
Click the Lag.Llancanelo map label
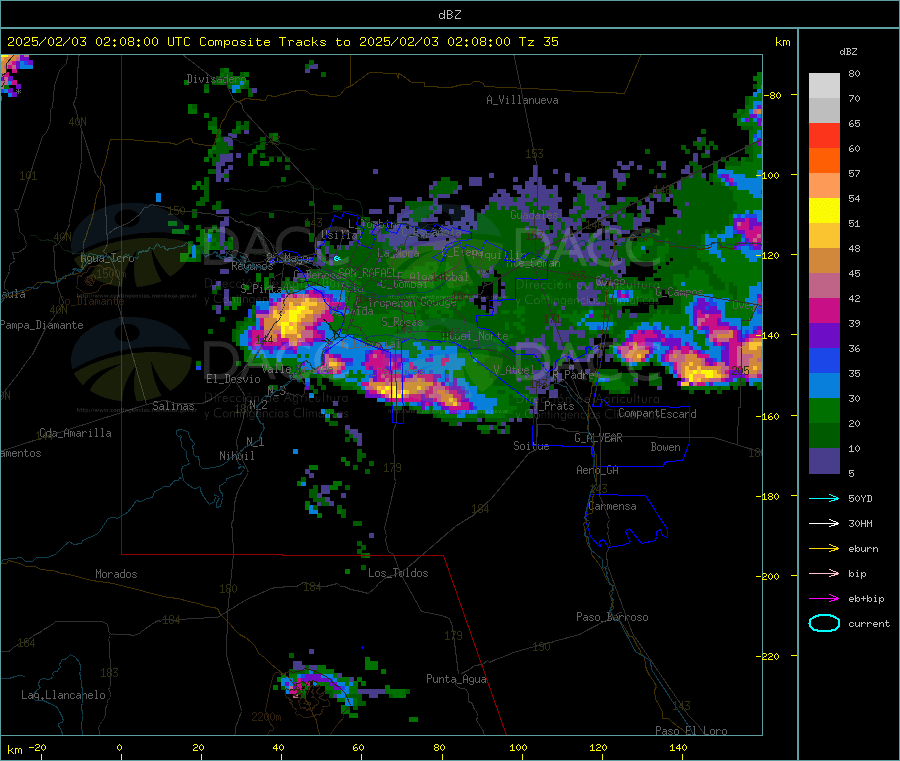pos(63,695)
